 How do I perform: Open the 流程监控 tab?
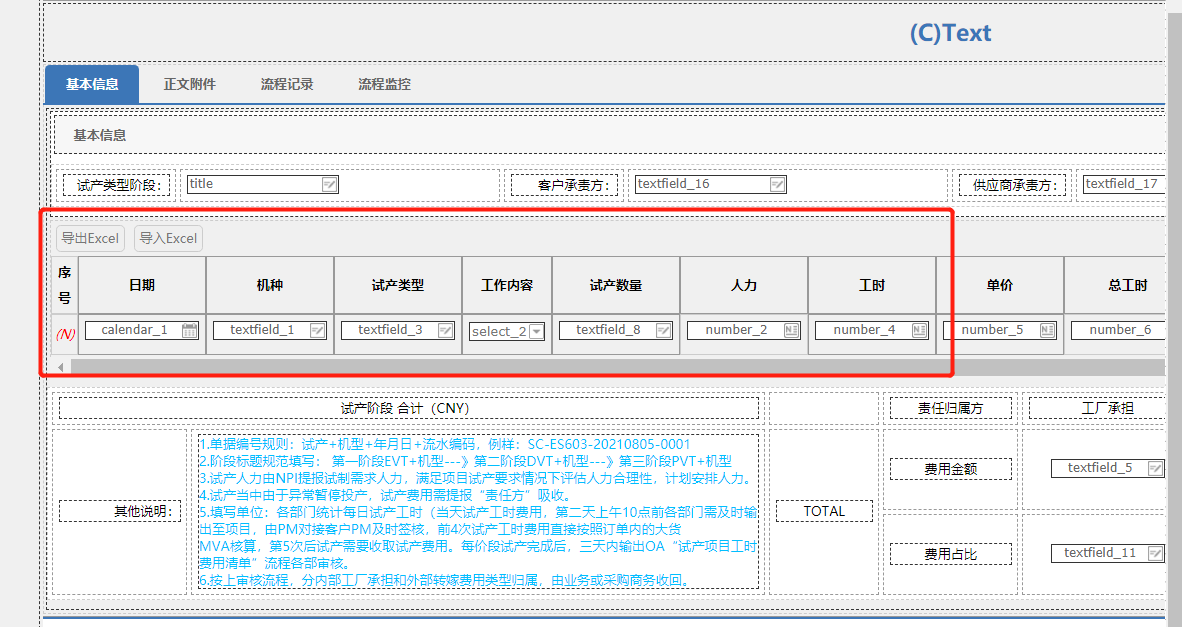[384, 84]
